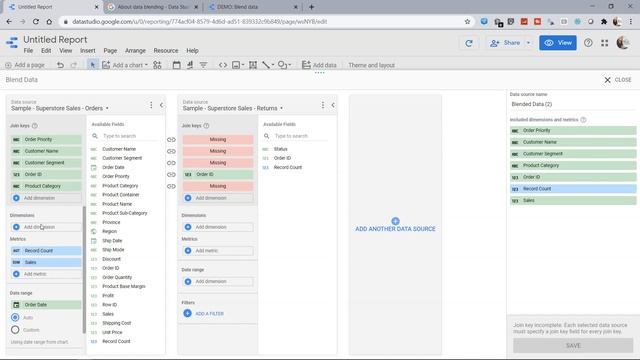Screen dimensions: 640x360
Task: Click the Blended Data name field
Action: tap(572, 104)
